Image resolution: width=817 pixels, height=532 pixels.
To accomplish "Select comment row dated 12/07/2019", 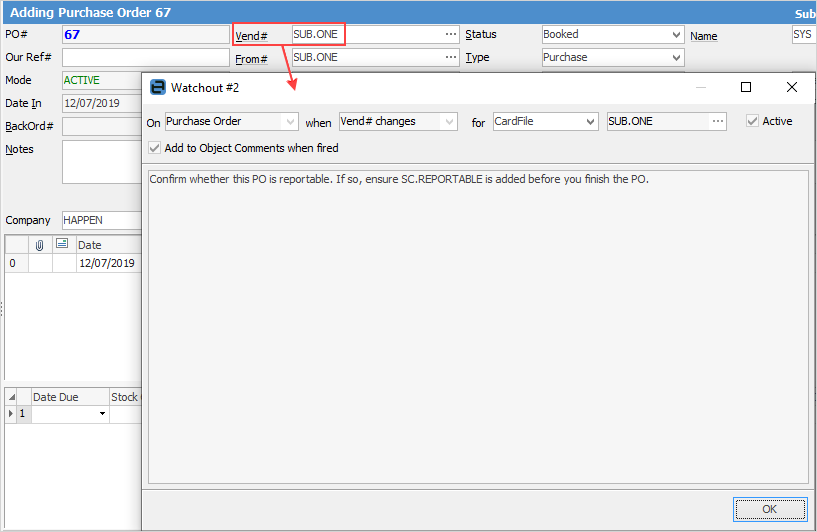I will (107, 263).
